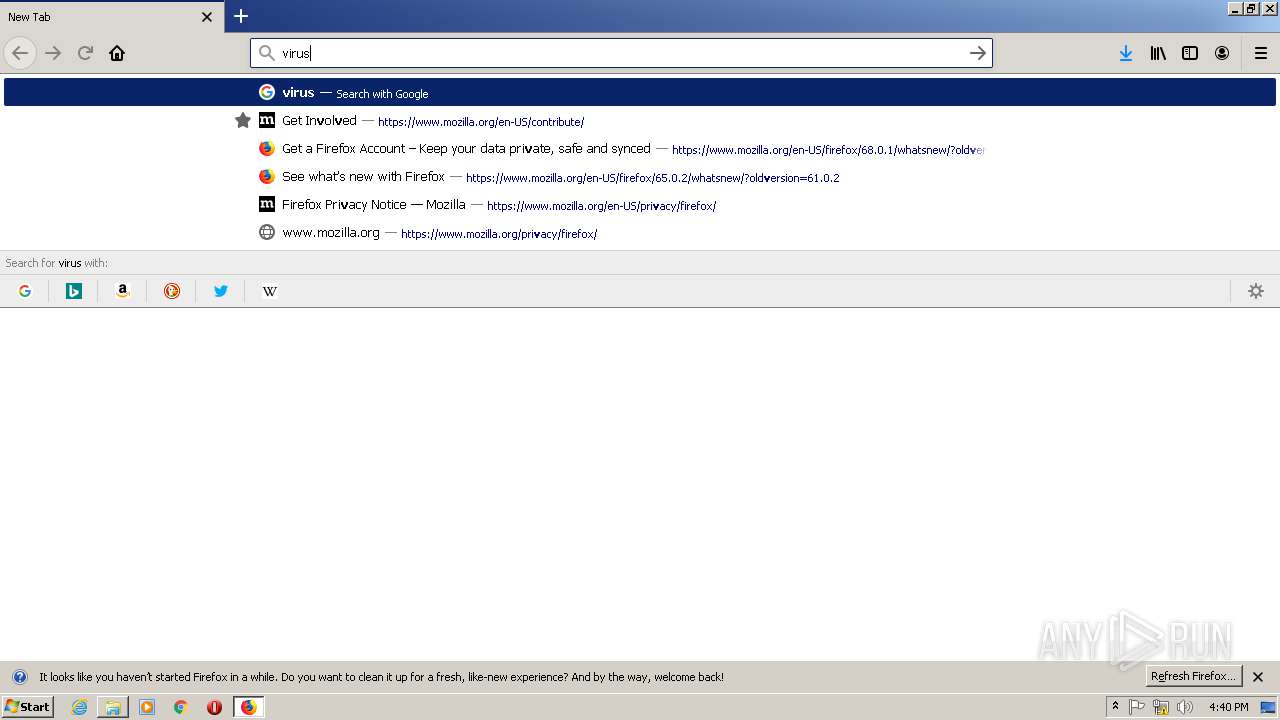The height and width of the screenshot is (720, 1280).
Task: Search virus with the Twitter icon
Action: tap(221, 291)
